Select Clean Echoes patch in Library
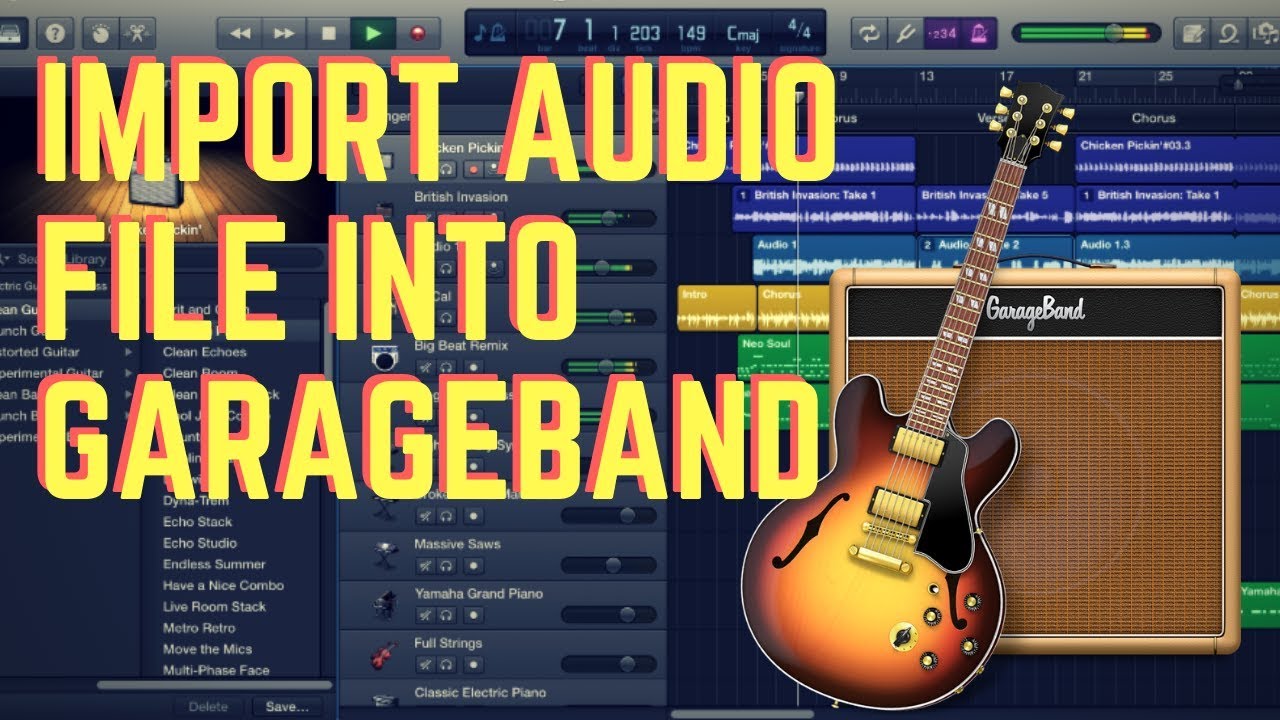 [x=205, y=352]
